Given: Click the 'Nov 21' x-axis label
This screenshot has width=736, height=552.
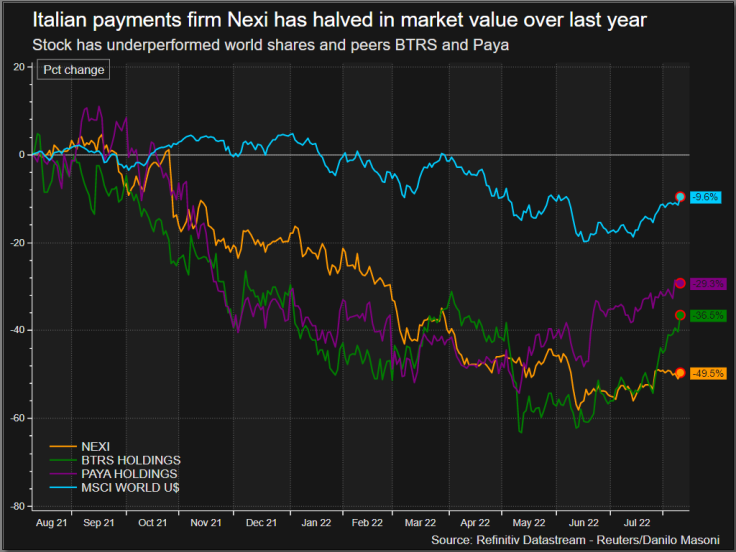Looking at the screenshot, I should click(206, 522).
